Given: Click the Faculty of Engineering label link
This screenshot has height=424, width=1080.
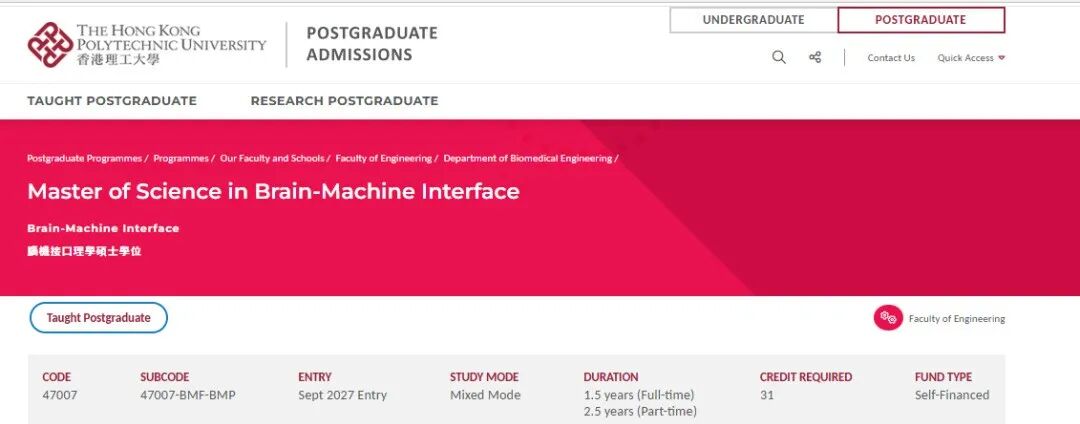Looking at the screenshot, I should [957, 319].
